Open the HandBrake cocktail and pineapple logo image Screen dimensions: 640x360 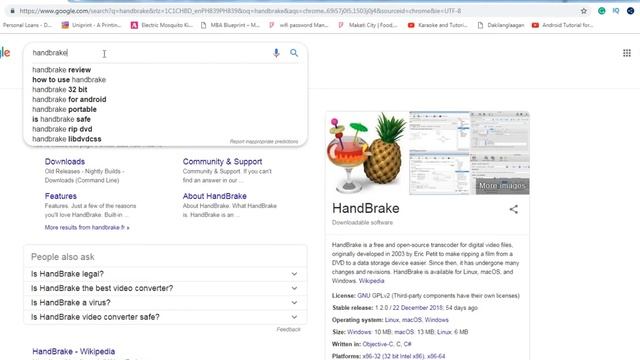coord(367,153)
